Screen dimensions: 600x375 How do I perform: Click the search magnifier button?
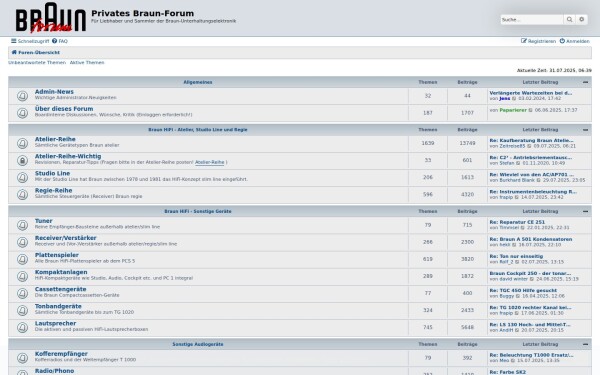[x=569, y=20]
